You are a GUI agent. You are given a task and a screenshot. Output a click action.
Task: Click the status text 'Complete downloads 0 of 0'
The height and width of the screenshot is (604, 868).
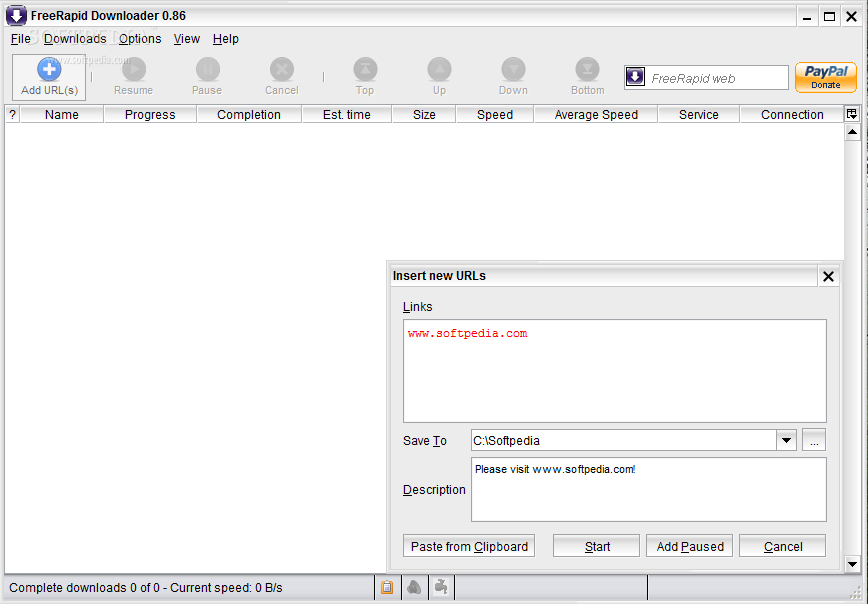coord(84,587)
